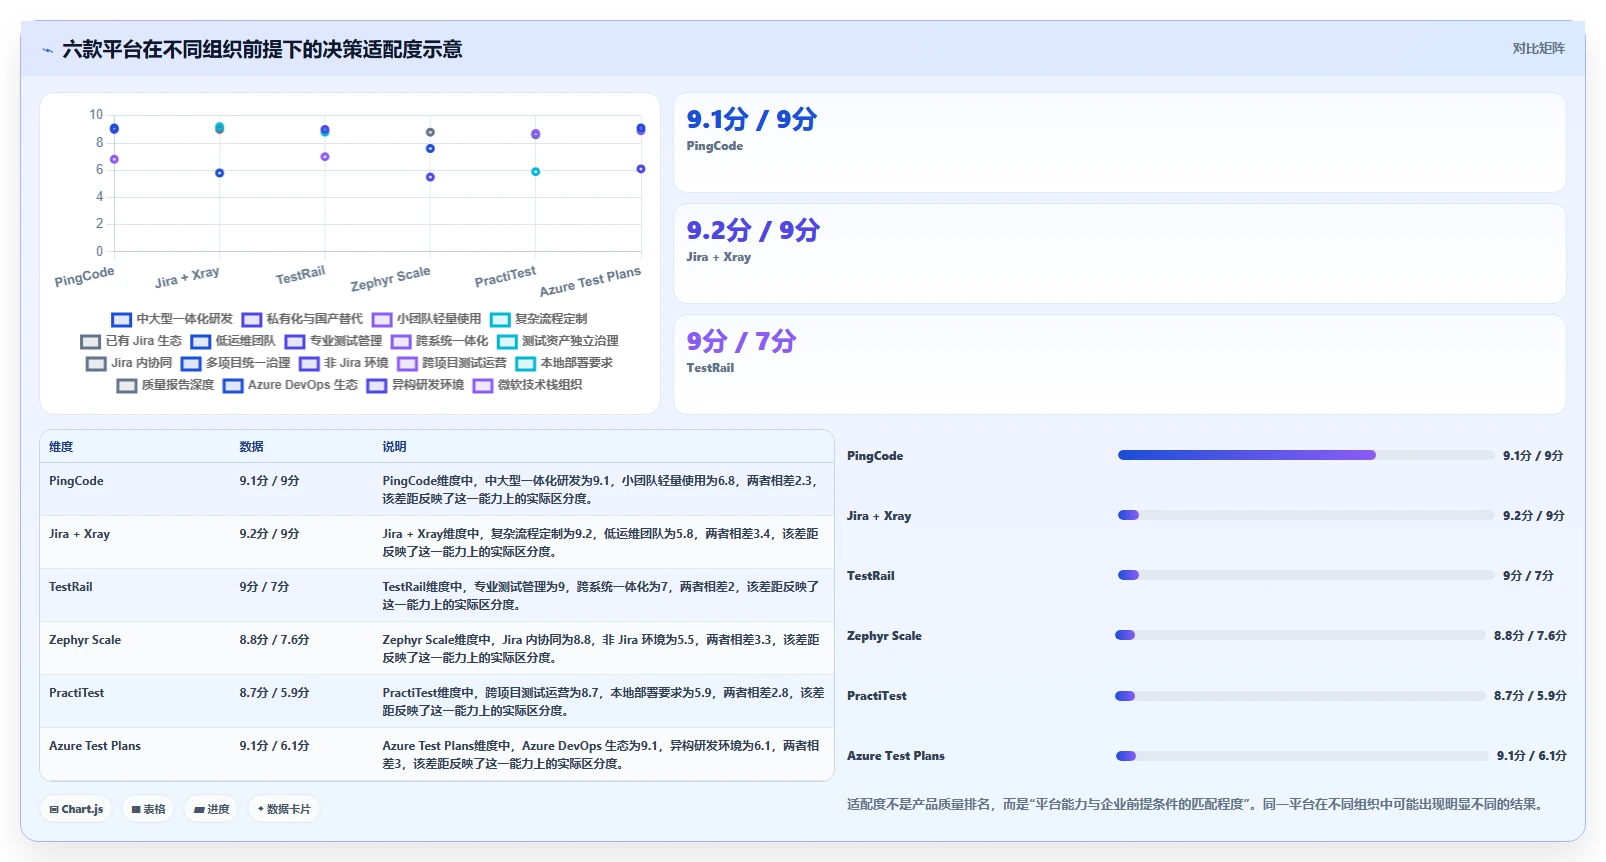Select the TestRail cell in the table
This screenshot has height=862, width=1606.
(71, 587)
